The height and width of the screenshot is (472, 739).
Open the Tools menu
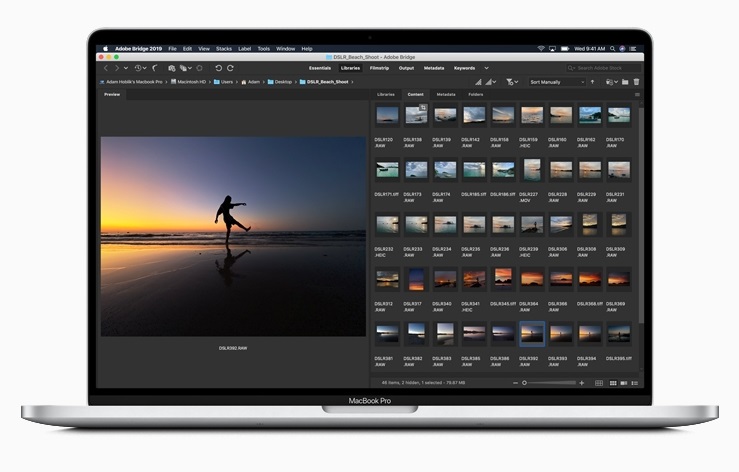264,49
